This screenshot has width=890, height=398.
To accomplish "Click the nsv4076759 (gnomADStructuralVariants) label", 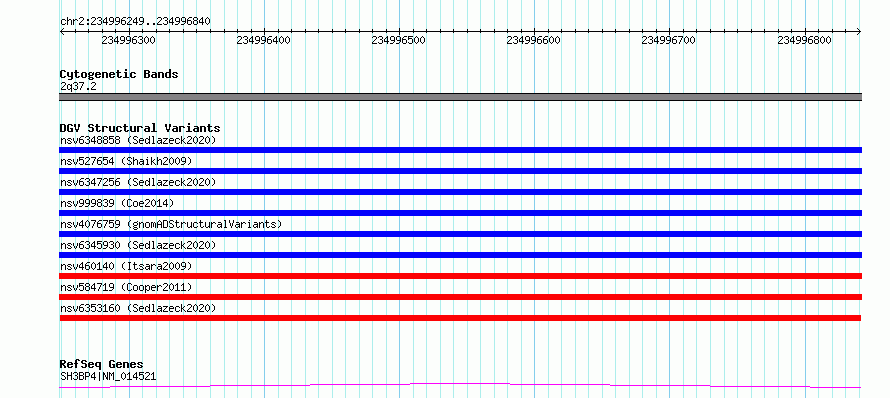I will [x=171, y=224].
